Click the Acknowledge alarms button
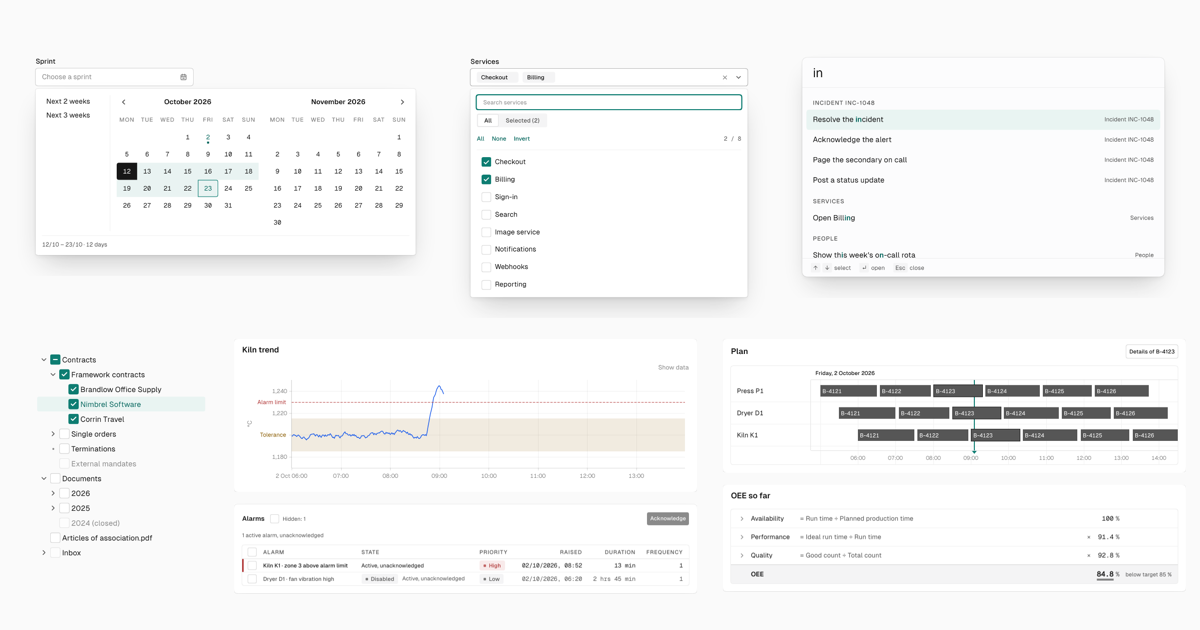 pos(668,519)
